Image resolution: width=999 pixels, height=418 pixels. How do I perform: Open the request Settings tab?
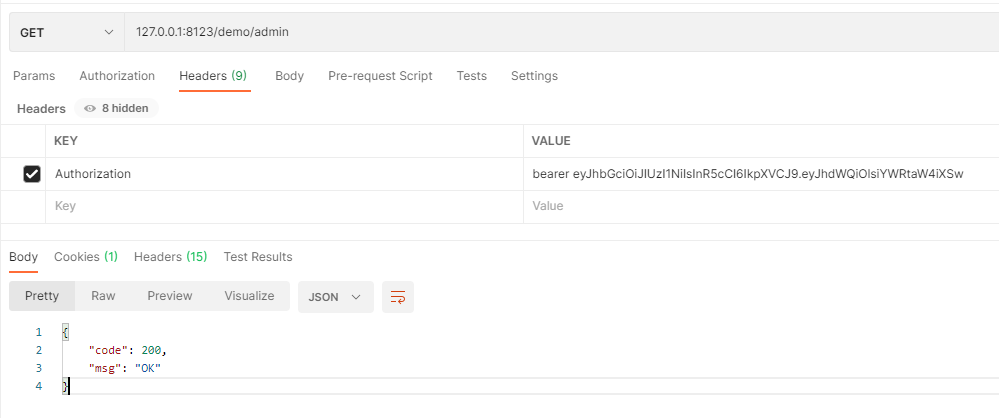(534, 76)
